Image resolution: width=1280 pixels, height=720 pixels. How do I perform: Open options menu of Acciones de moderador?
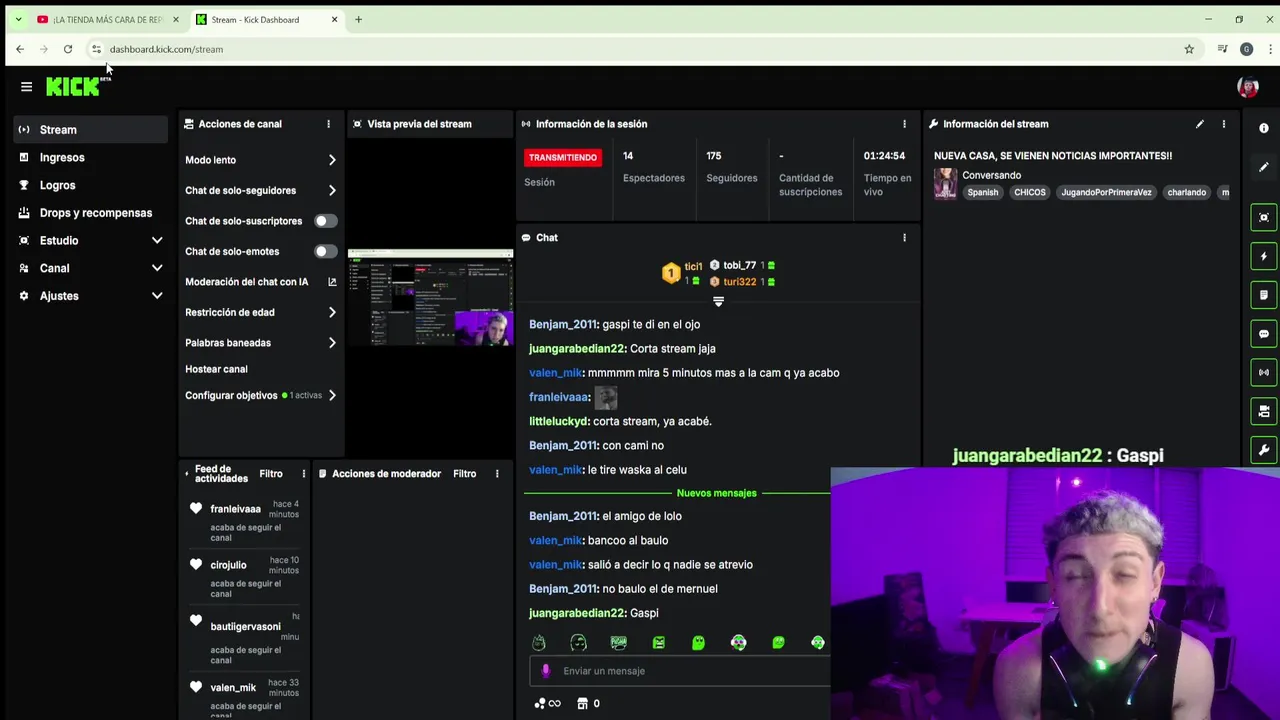tap(496, 474)
